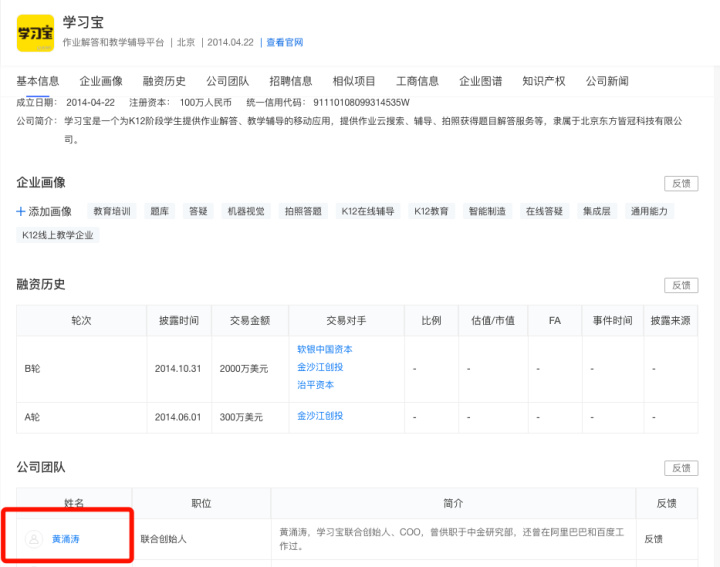The image size is (720, 567).
Task: Click the 学习宝 yellow logo
Action: point(35,33)
